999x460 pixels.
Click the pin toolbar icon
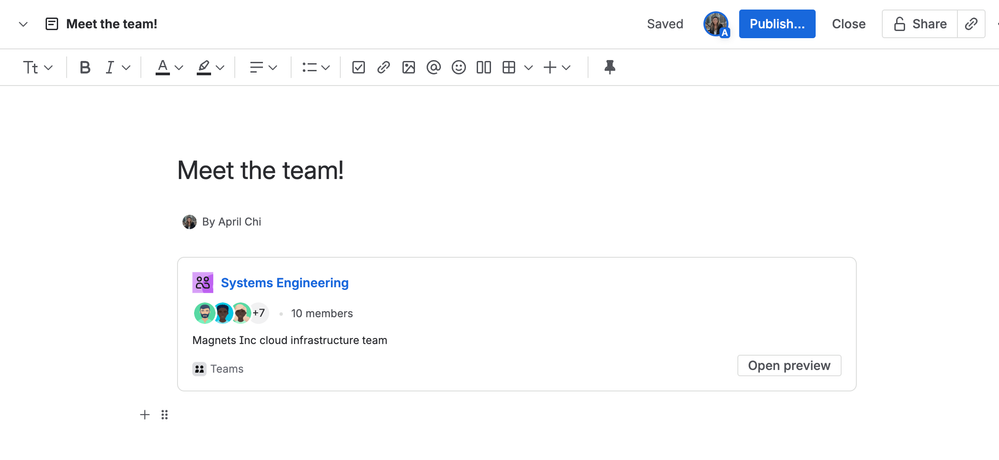[x=610, y=68]
